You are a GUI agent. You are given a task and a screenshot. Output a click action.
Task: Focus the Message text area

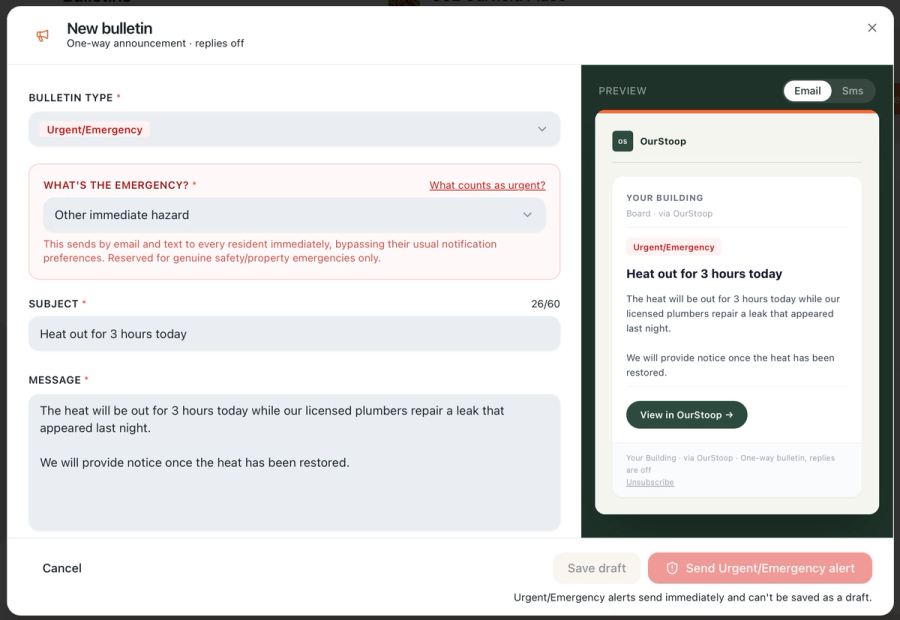point(294,462)
